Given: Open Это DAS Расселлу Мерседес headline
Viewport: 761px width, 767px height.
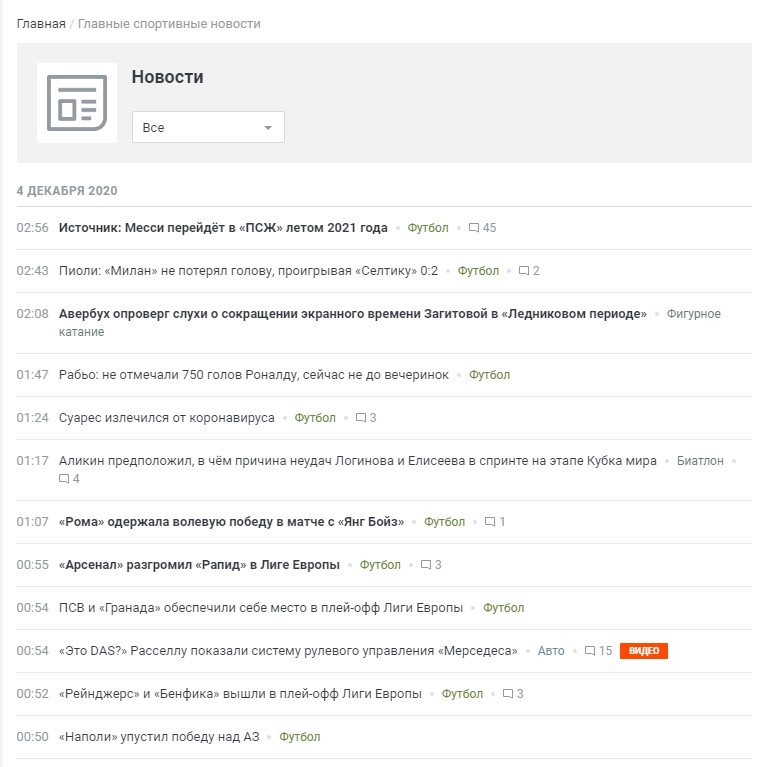Looking at the screenshot, I should coord(288,651).
